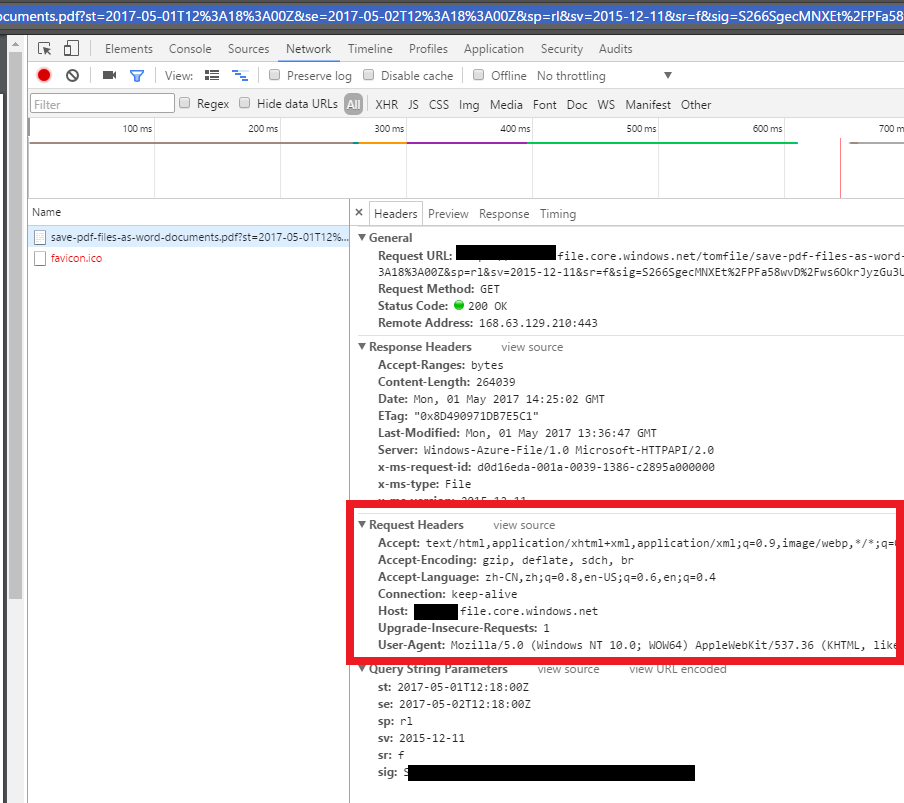Switch to larger request rows view
This screenshot has width=904, height=803.
tap(212, 74)
